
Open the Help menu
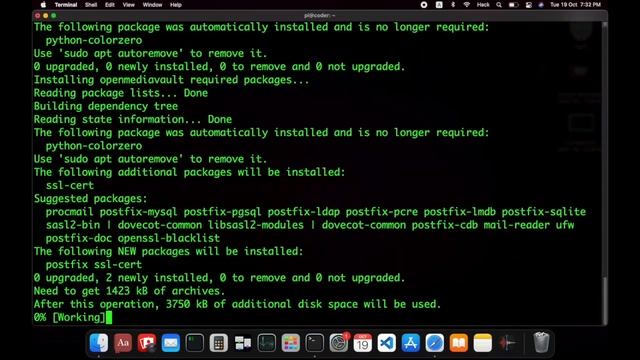click(x=176, y=5)
